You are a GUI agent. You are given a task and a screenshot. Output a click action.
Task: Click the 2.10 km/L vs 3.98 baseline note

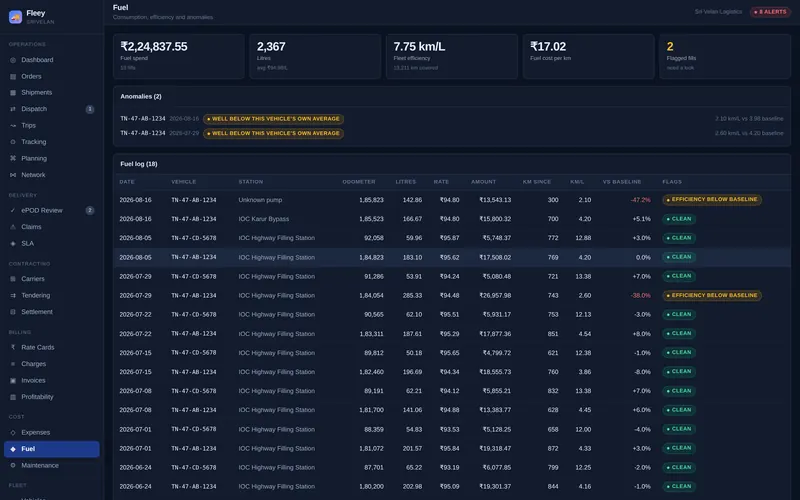[749, 119]
